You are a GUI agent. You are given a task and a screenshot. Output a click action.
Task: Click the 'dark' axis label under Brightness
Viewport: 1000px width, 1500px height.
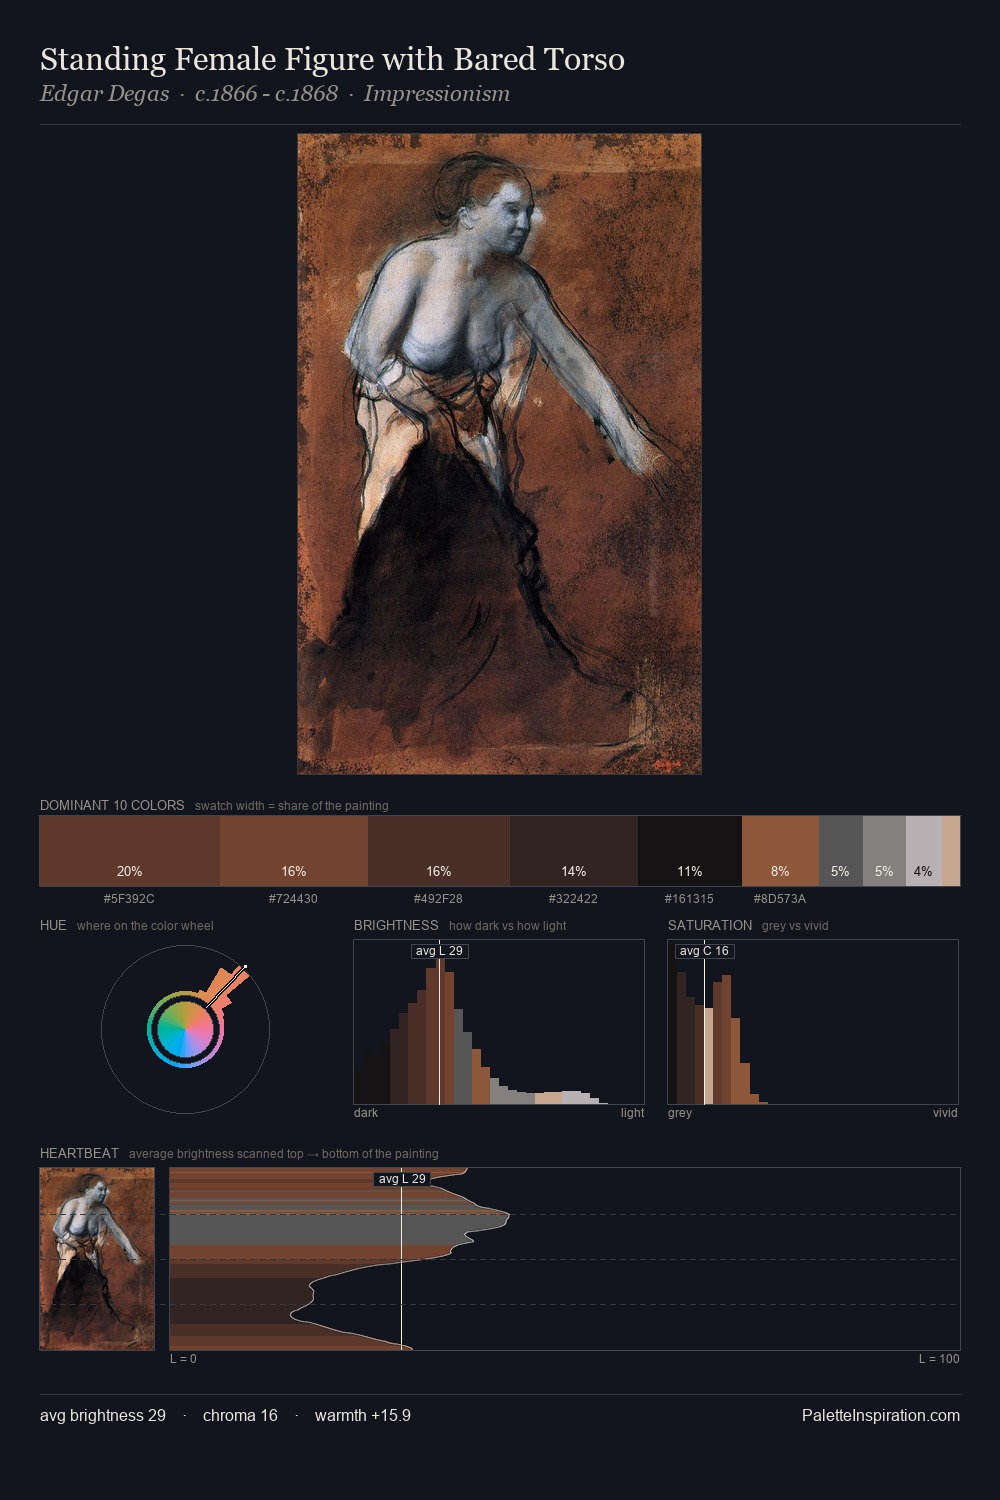[x=366, y=1113]
